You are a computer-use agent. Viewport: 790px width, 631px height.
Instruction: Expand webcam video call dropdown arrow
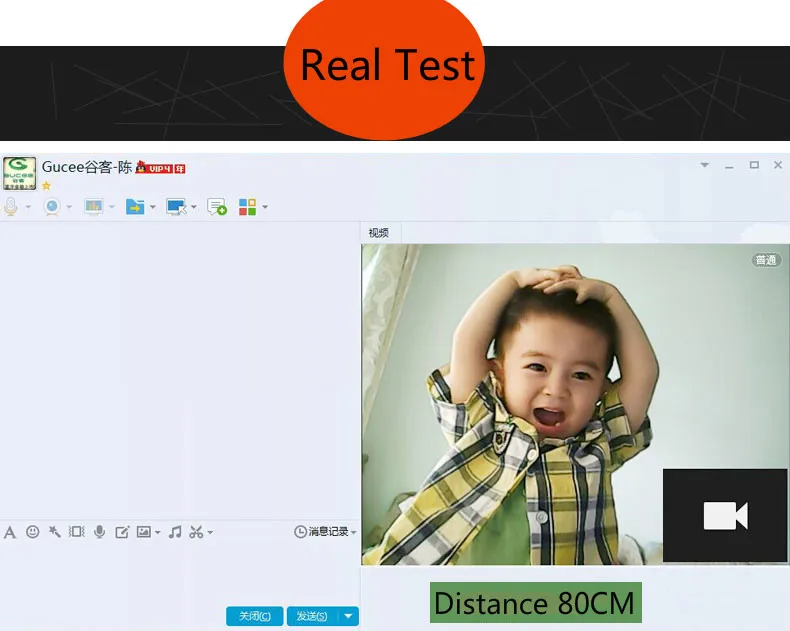[70, 207]
